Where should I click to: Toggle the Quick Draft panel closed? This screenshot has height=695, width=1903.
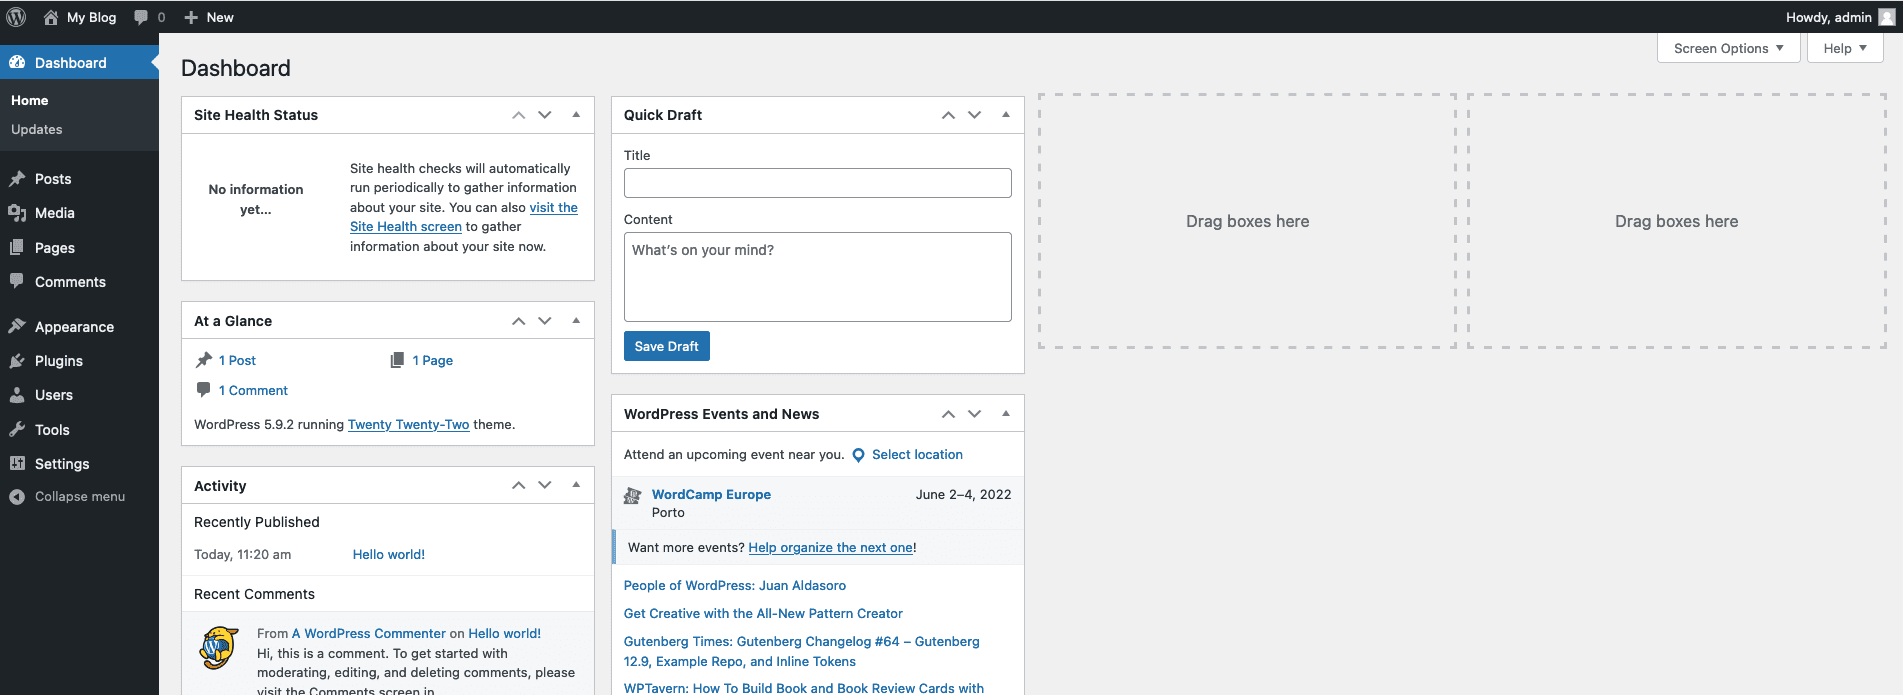click(x=1006, y=115)
